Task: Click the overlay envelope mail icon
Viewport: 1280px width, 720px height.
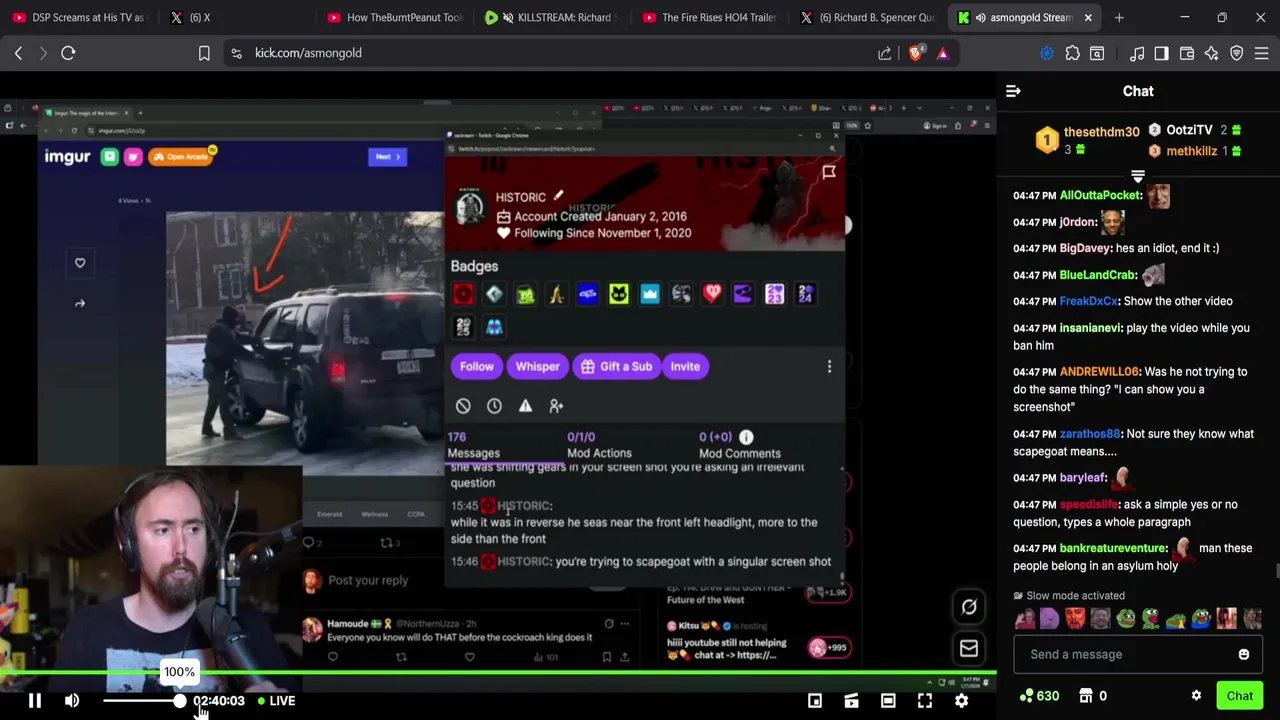Action: click(969, 649)
